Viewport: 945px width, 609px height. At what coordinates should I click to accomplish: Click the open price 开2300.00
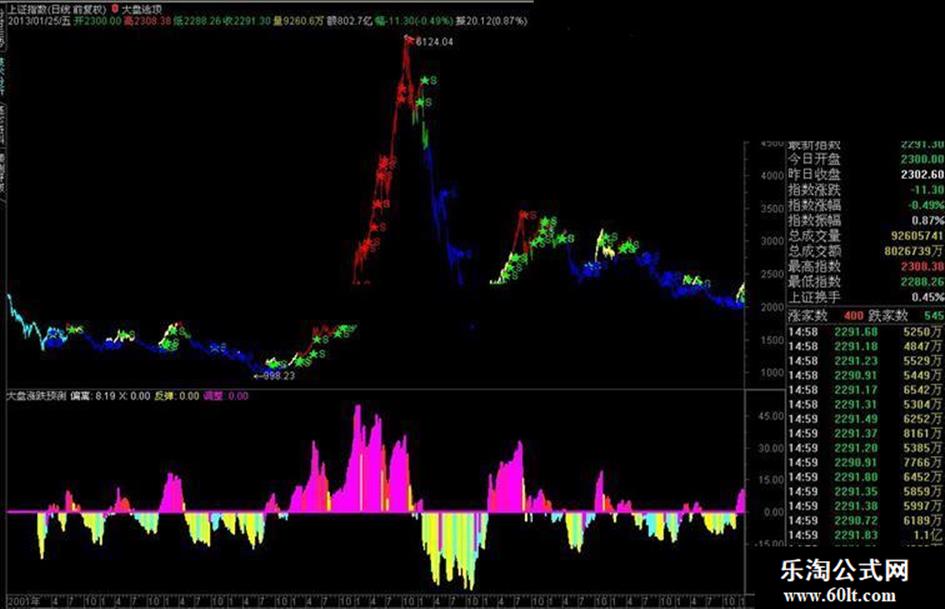click(97, 21)
